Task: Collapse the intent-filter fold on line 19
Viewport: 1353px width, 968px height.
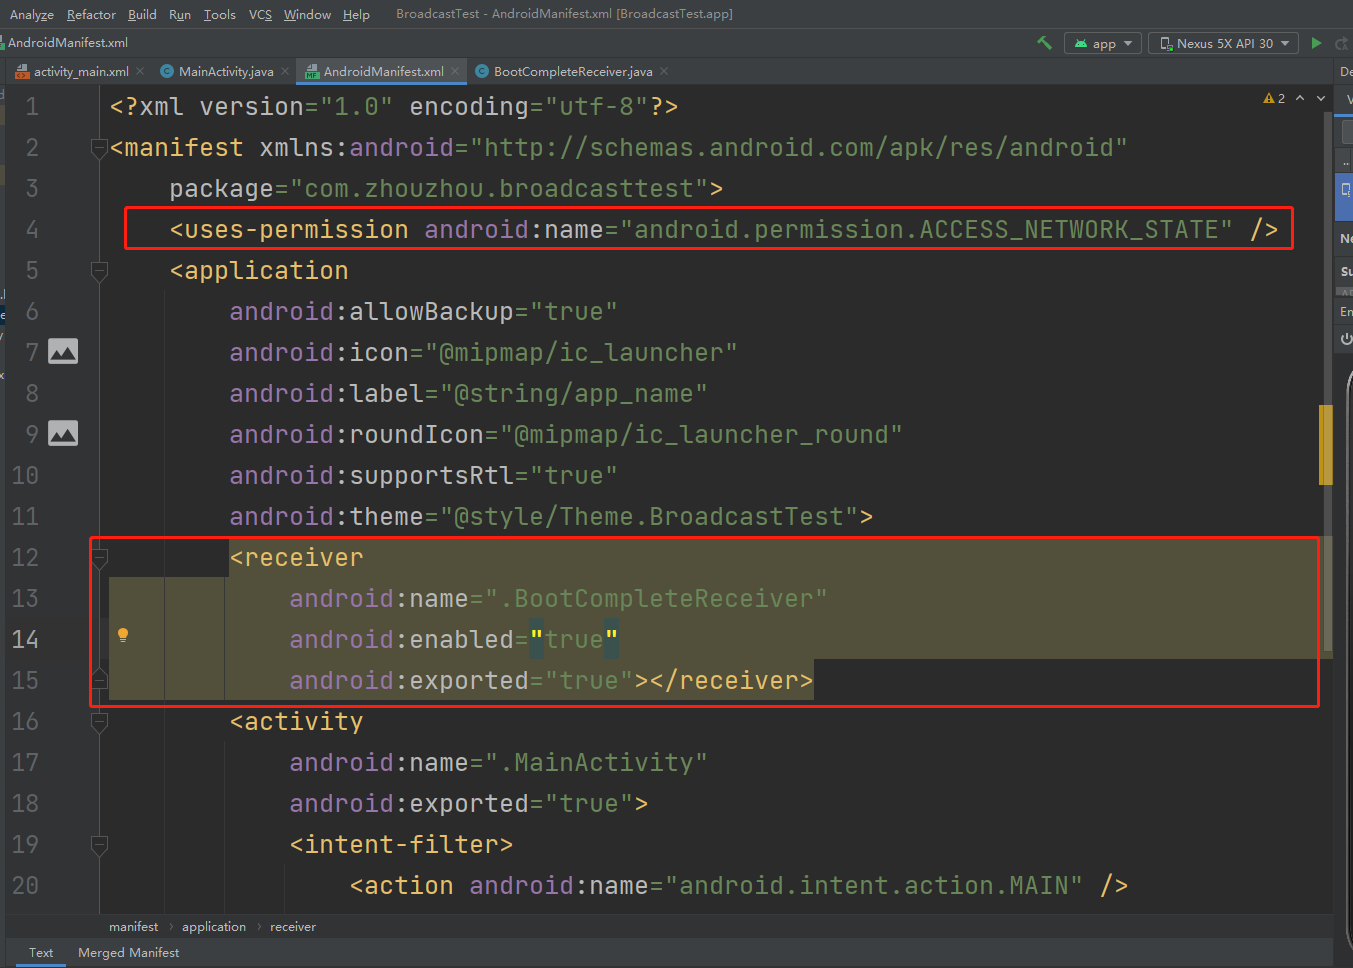Action: (99, 845)
